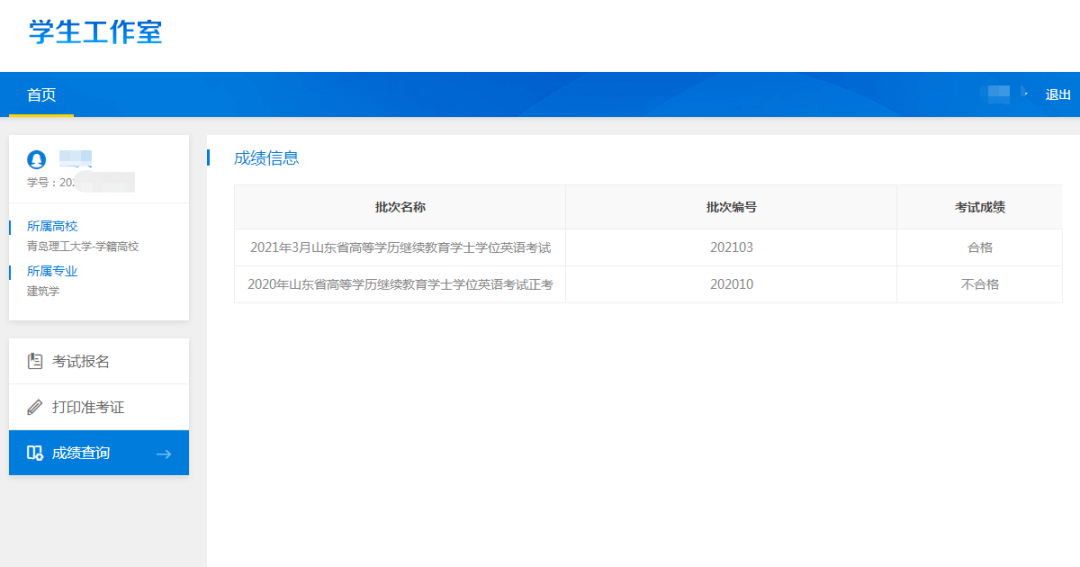Click the 打印准考证 pencil icon
1080x567 pixels.
(x=34, y=407)
